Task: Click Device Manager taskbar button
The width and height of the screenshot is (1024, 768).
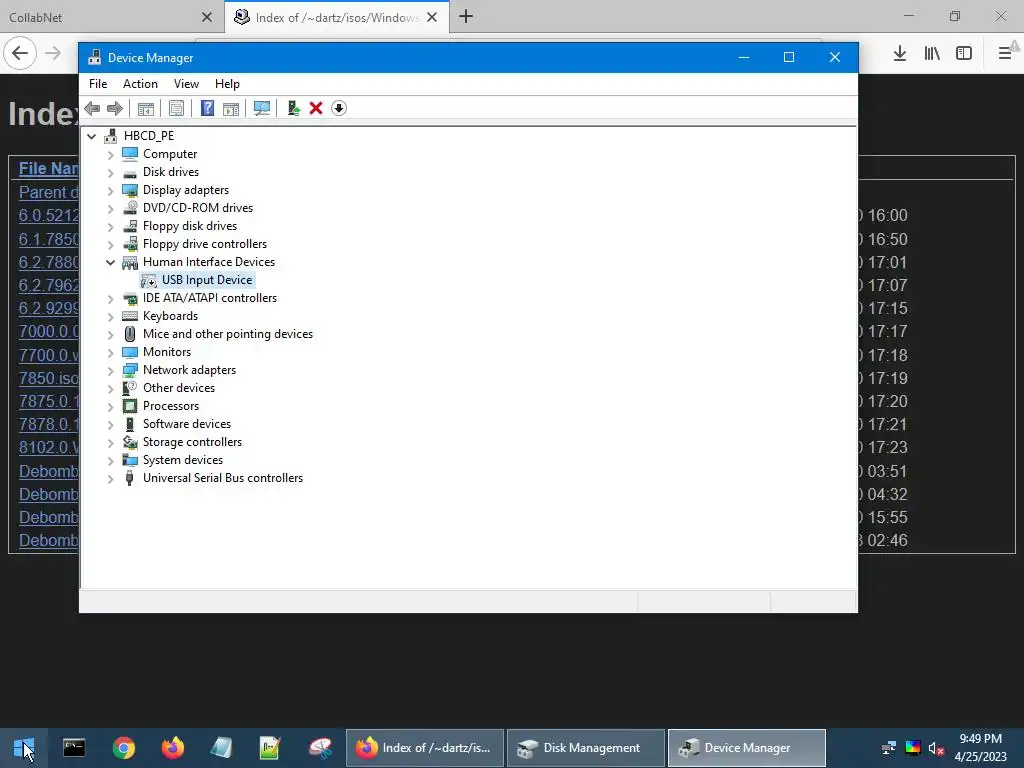Action: point(746,748)
